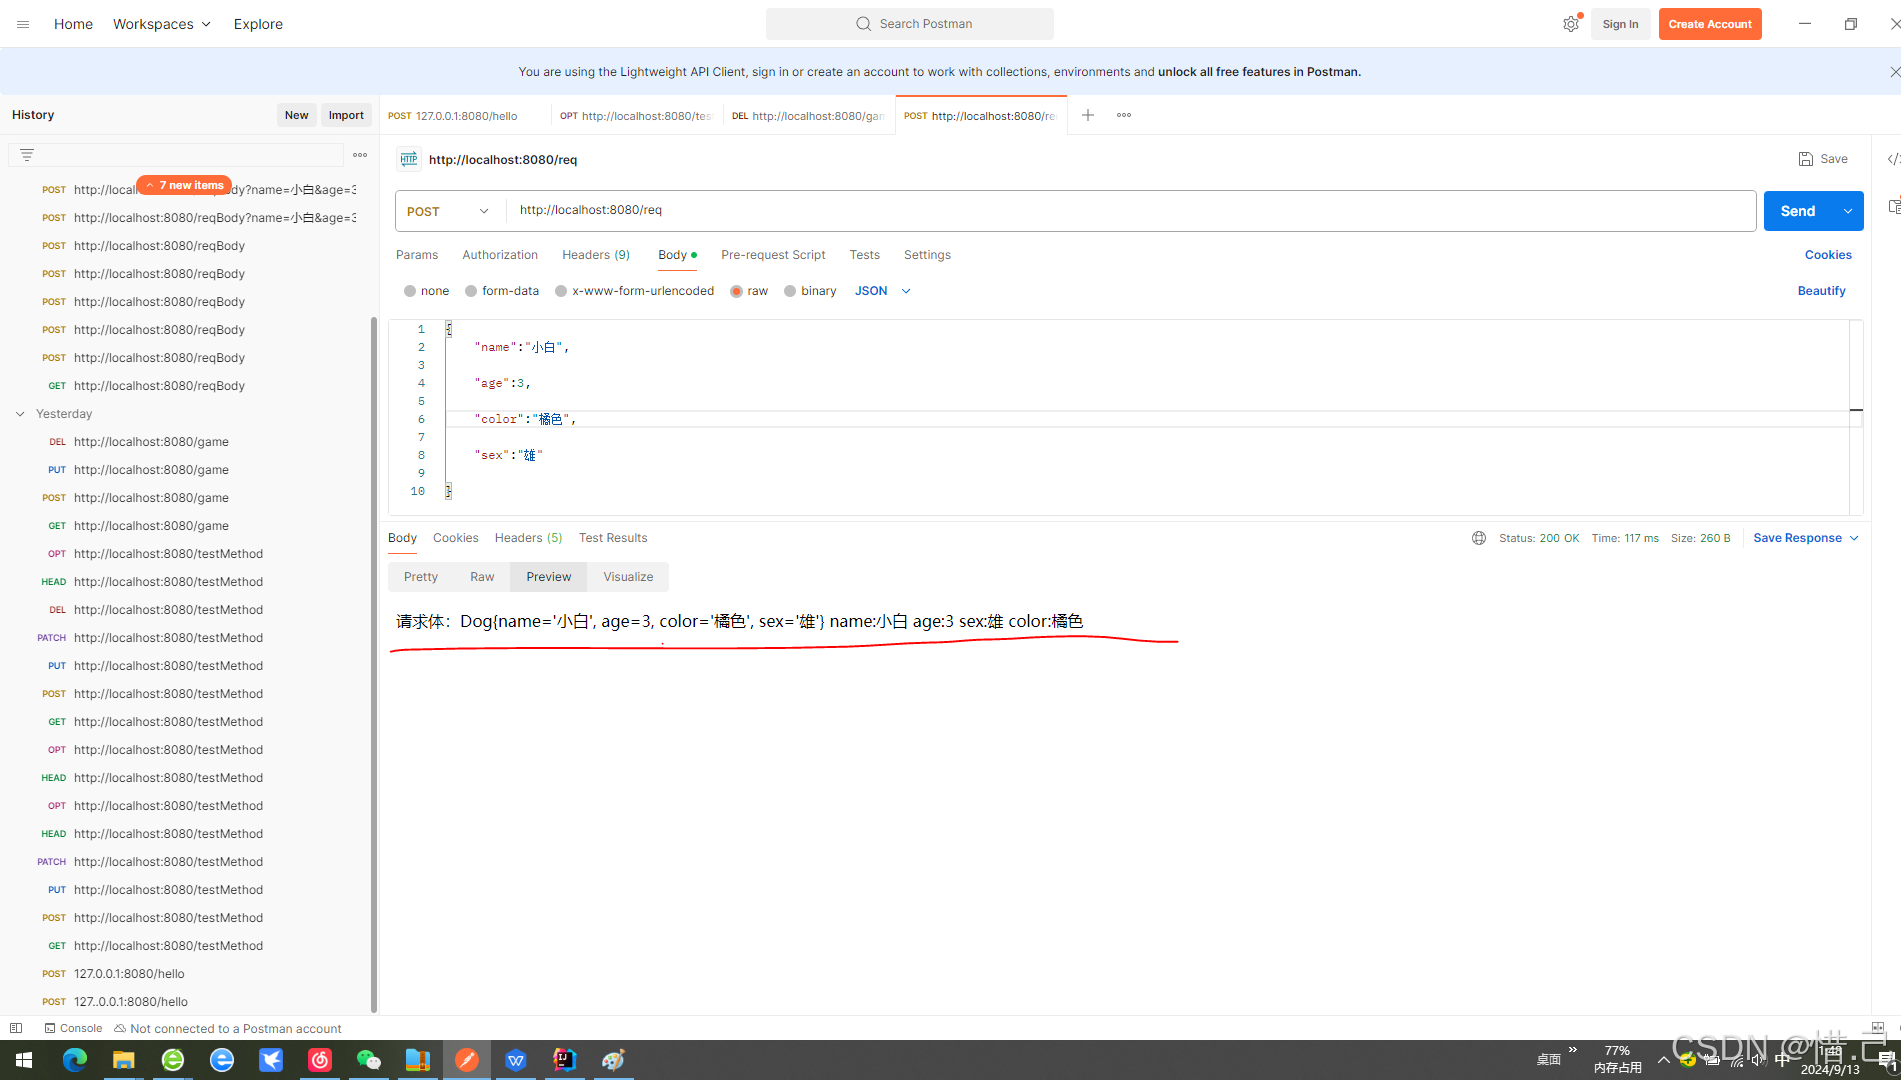Collapse the 7 new items badge

(x=184, y=185)
